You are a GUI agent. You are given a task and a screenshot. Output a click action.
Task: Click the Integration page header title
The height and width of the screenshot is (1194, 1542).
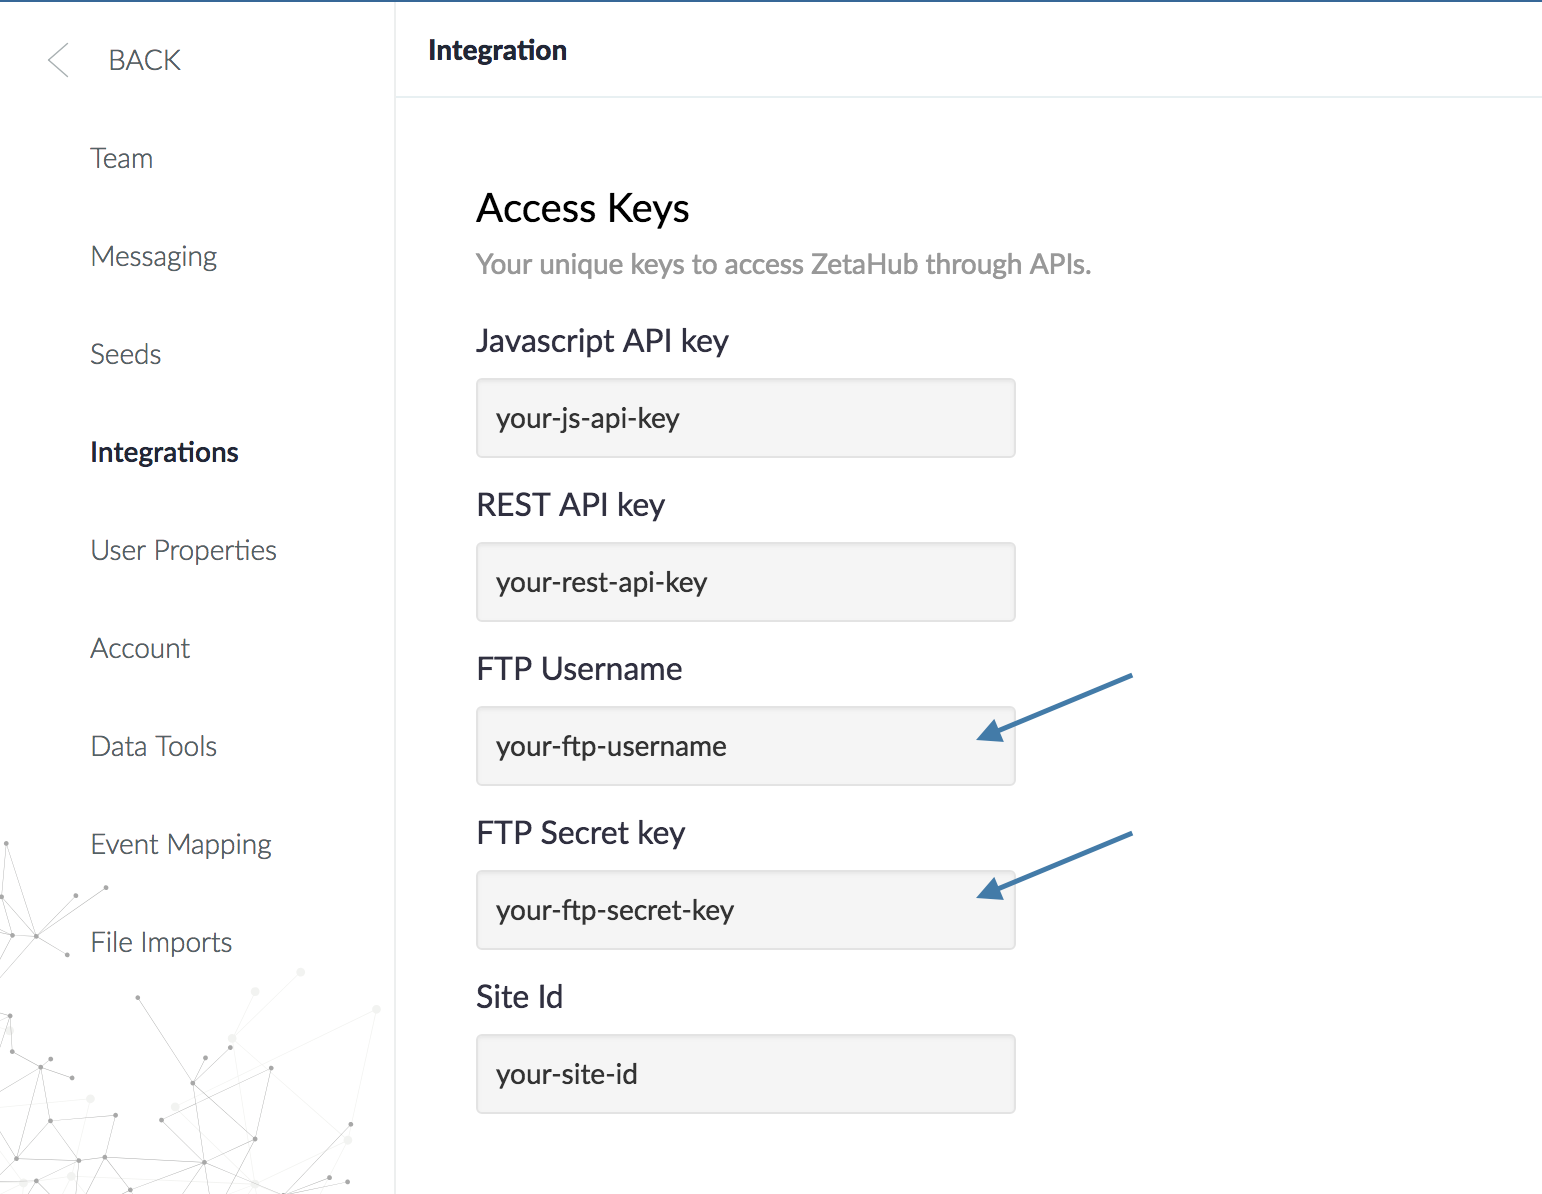pyautogui.click(x=497, y=50)
